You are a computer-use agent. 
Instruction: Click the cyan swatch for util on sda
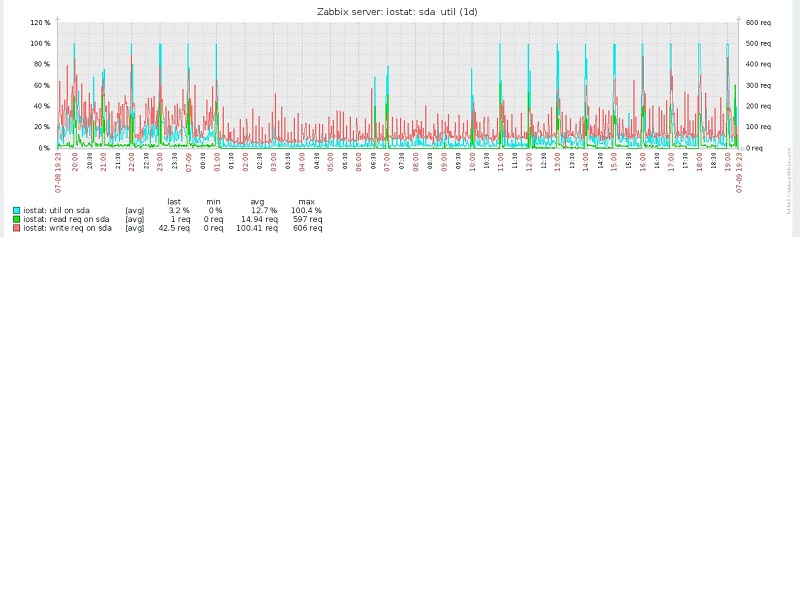point(17,210)
